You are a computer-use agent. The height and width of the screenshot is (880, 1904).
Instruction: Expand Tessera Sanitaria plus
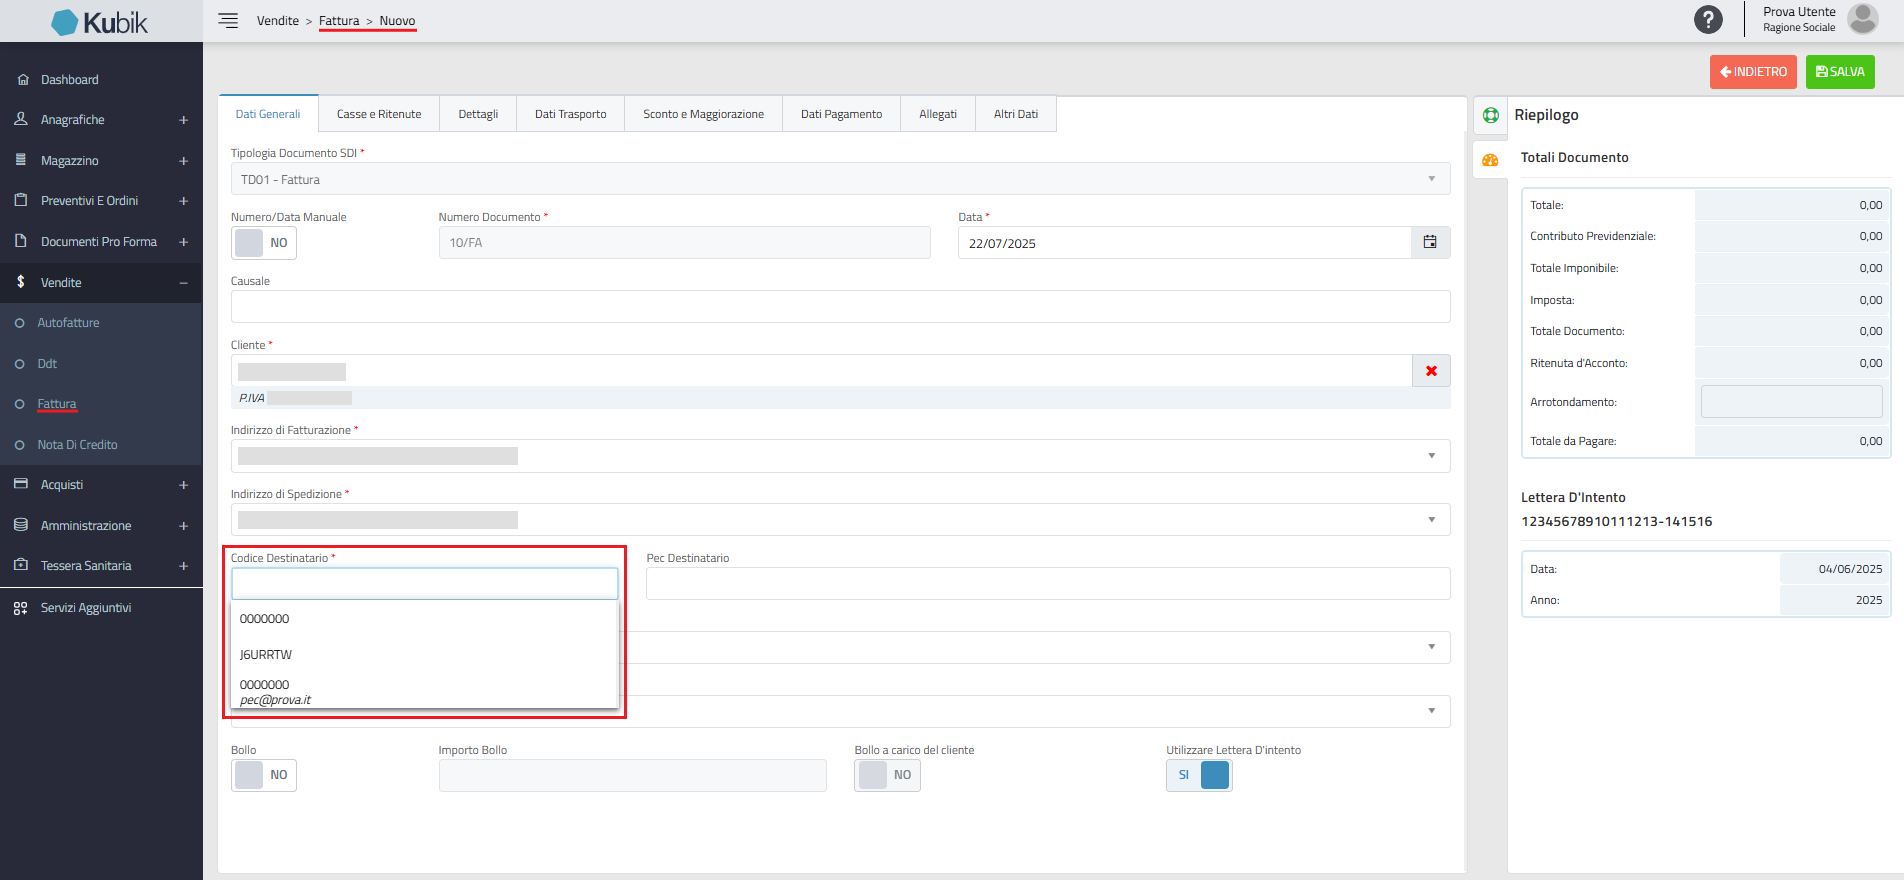[184, 566]
